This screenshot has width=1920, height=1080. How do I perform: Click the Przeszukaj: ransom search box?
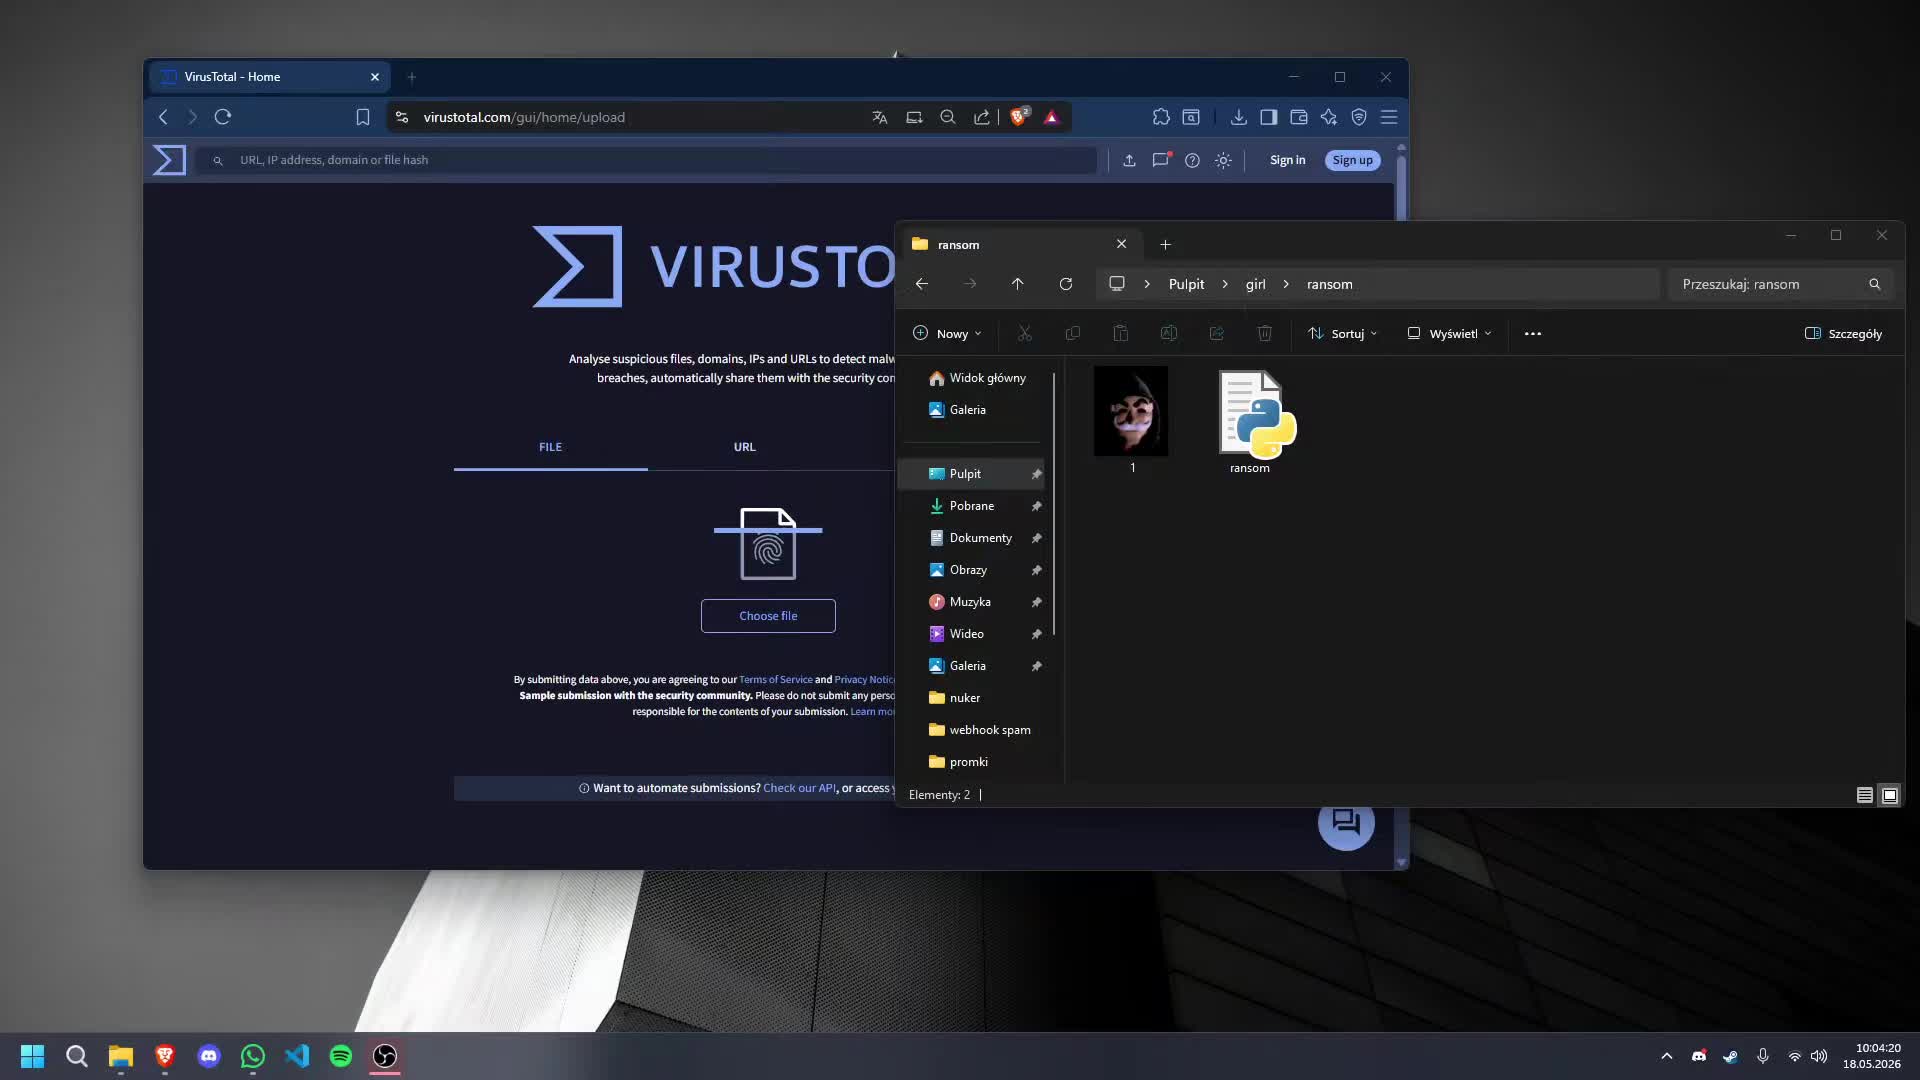click(x=1781, y=284)
